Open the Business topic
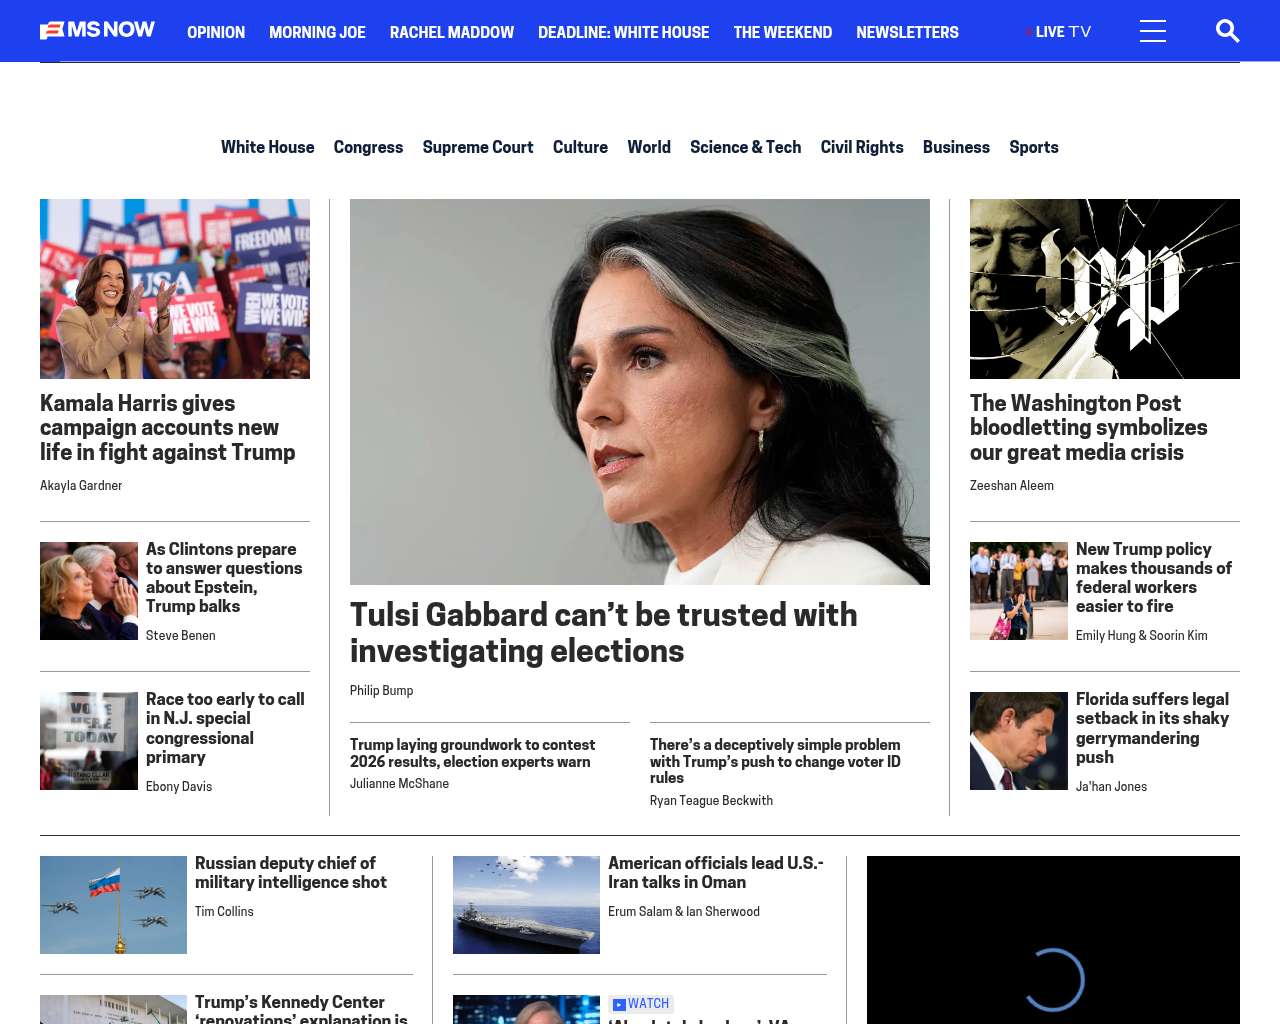The height and width of the screenshot is (1024, 1280). click(956, 147)
